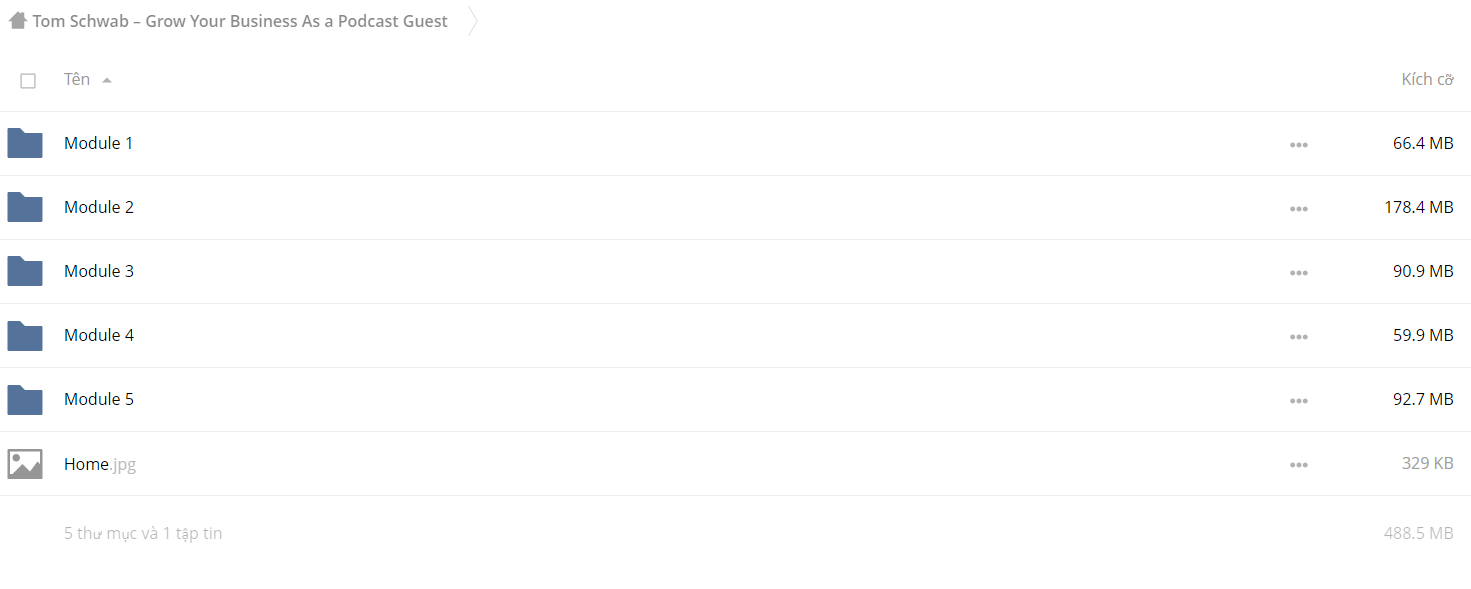
Task: Expand the breadcrumb chevron after folder title
Action: pos(473,21)
